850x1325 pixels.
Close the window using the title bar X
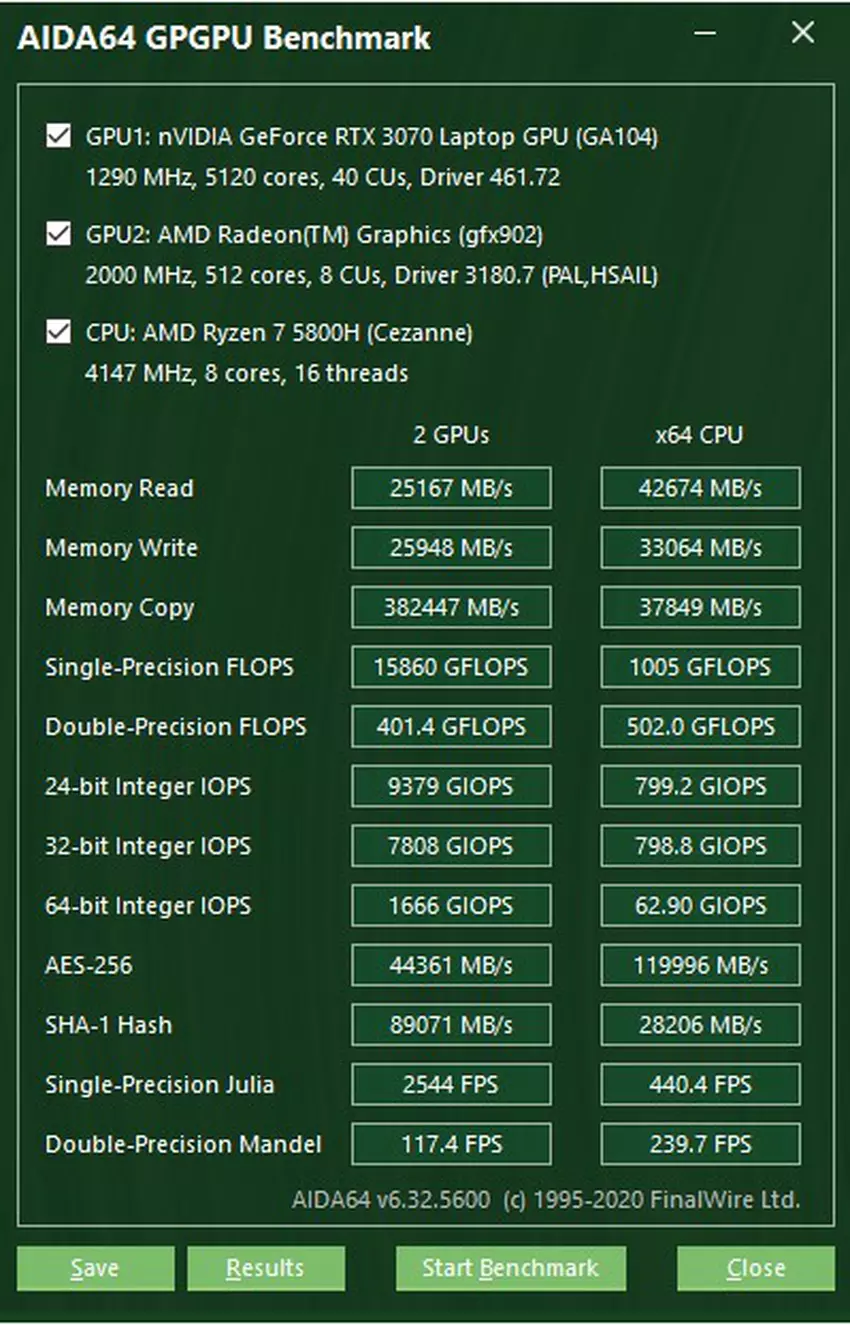point(802,34)
